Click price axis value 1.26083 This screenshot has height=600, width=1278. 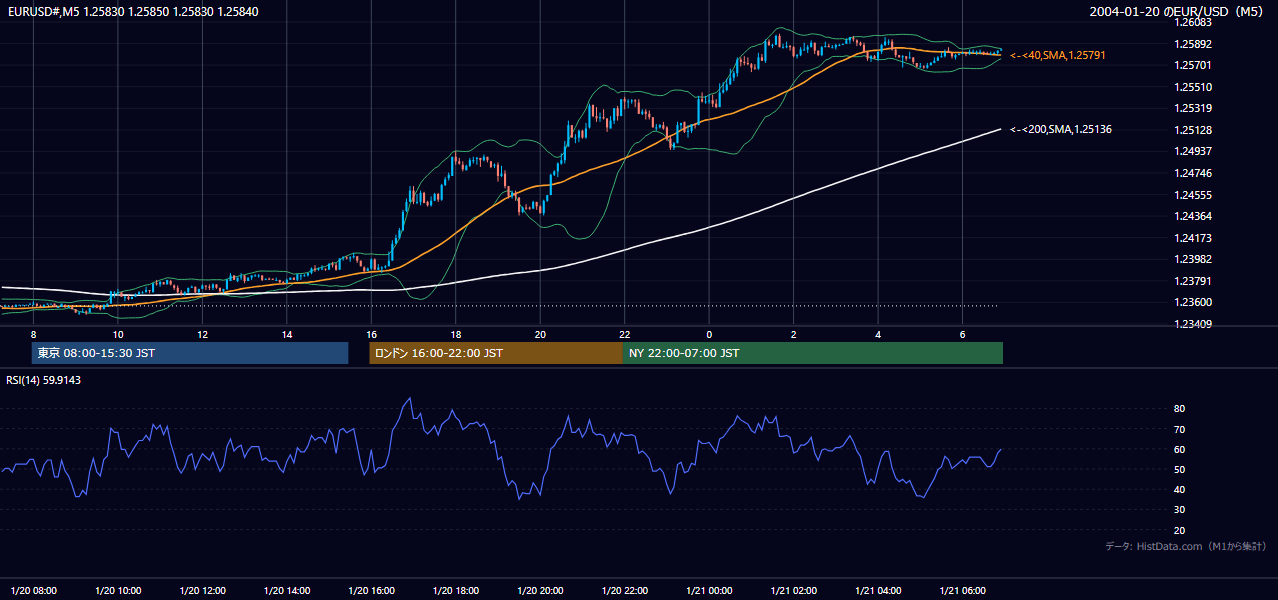[1192, 22]
